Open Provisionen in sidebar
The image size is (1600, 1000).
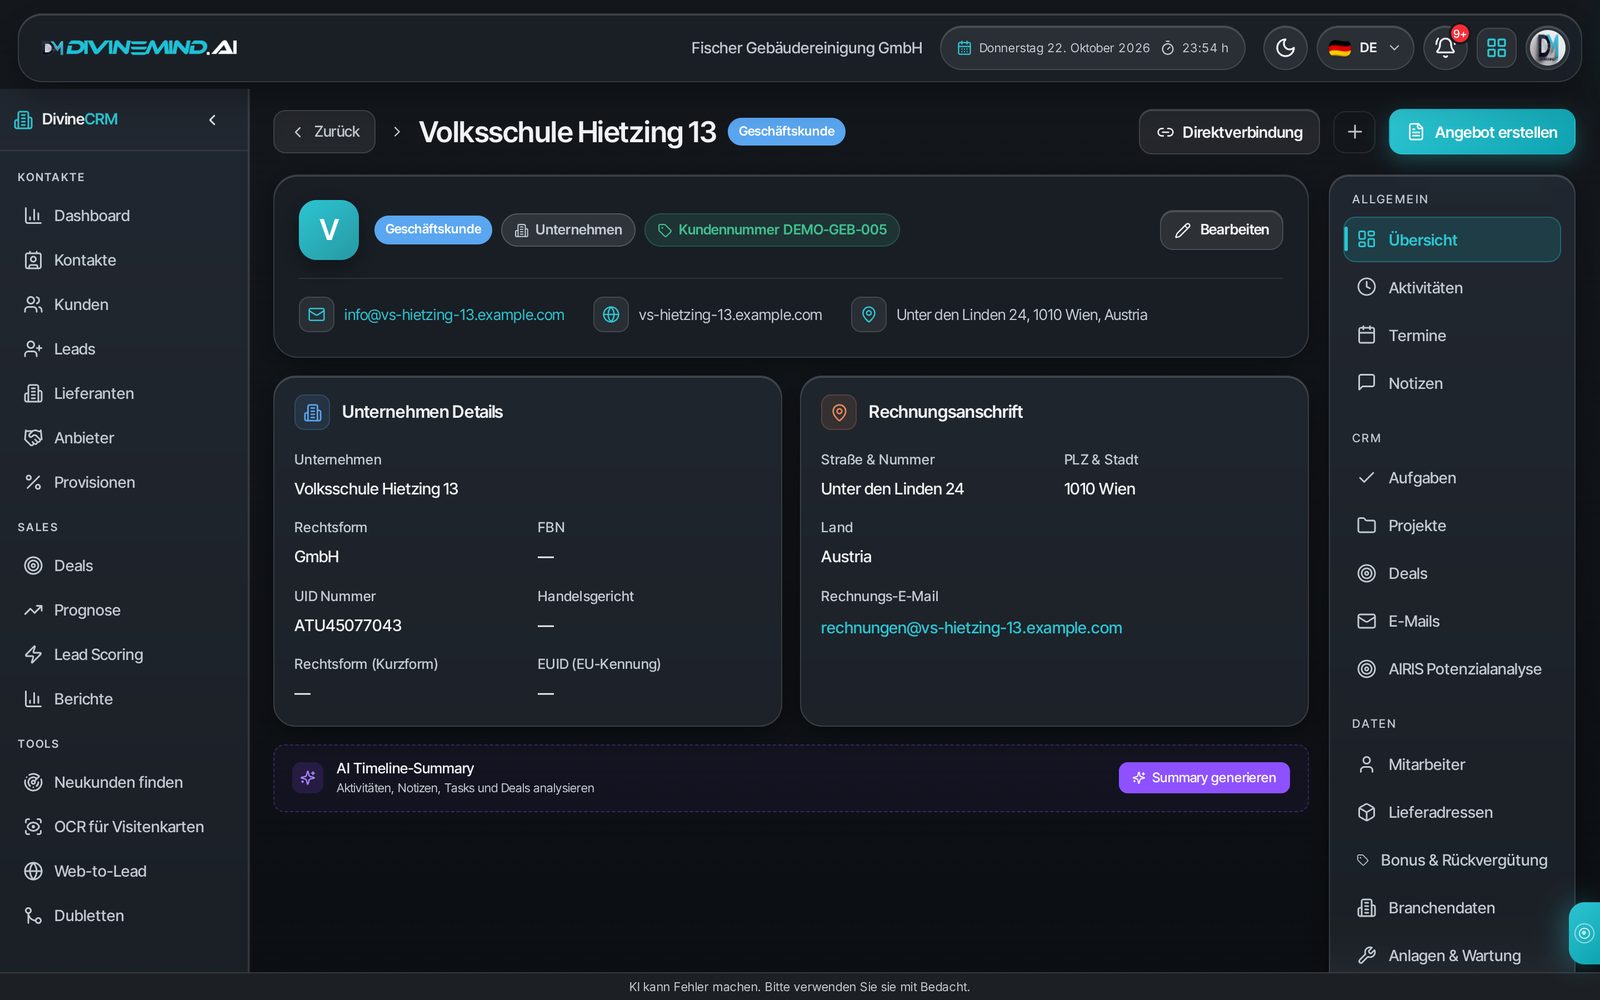[x=124, y=482]
